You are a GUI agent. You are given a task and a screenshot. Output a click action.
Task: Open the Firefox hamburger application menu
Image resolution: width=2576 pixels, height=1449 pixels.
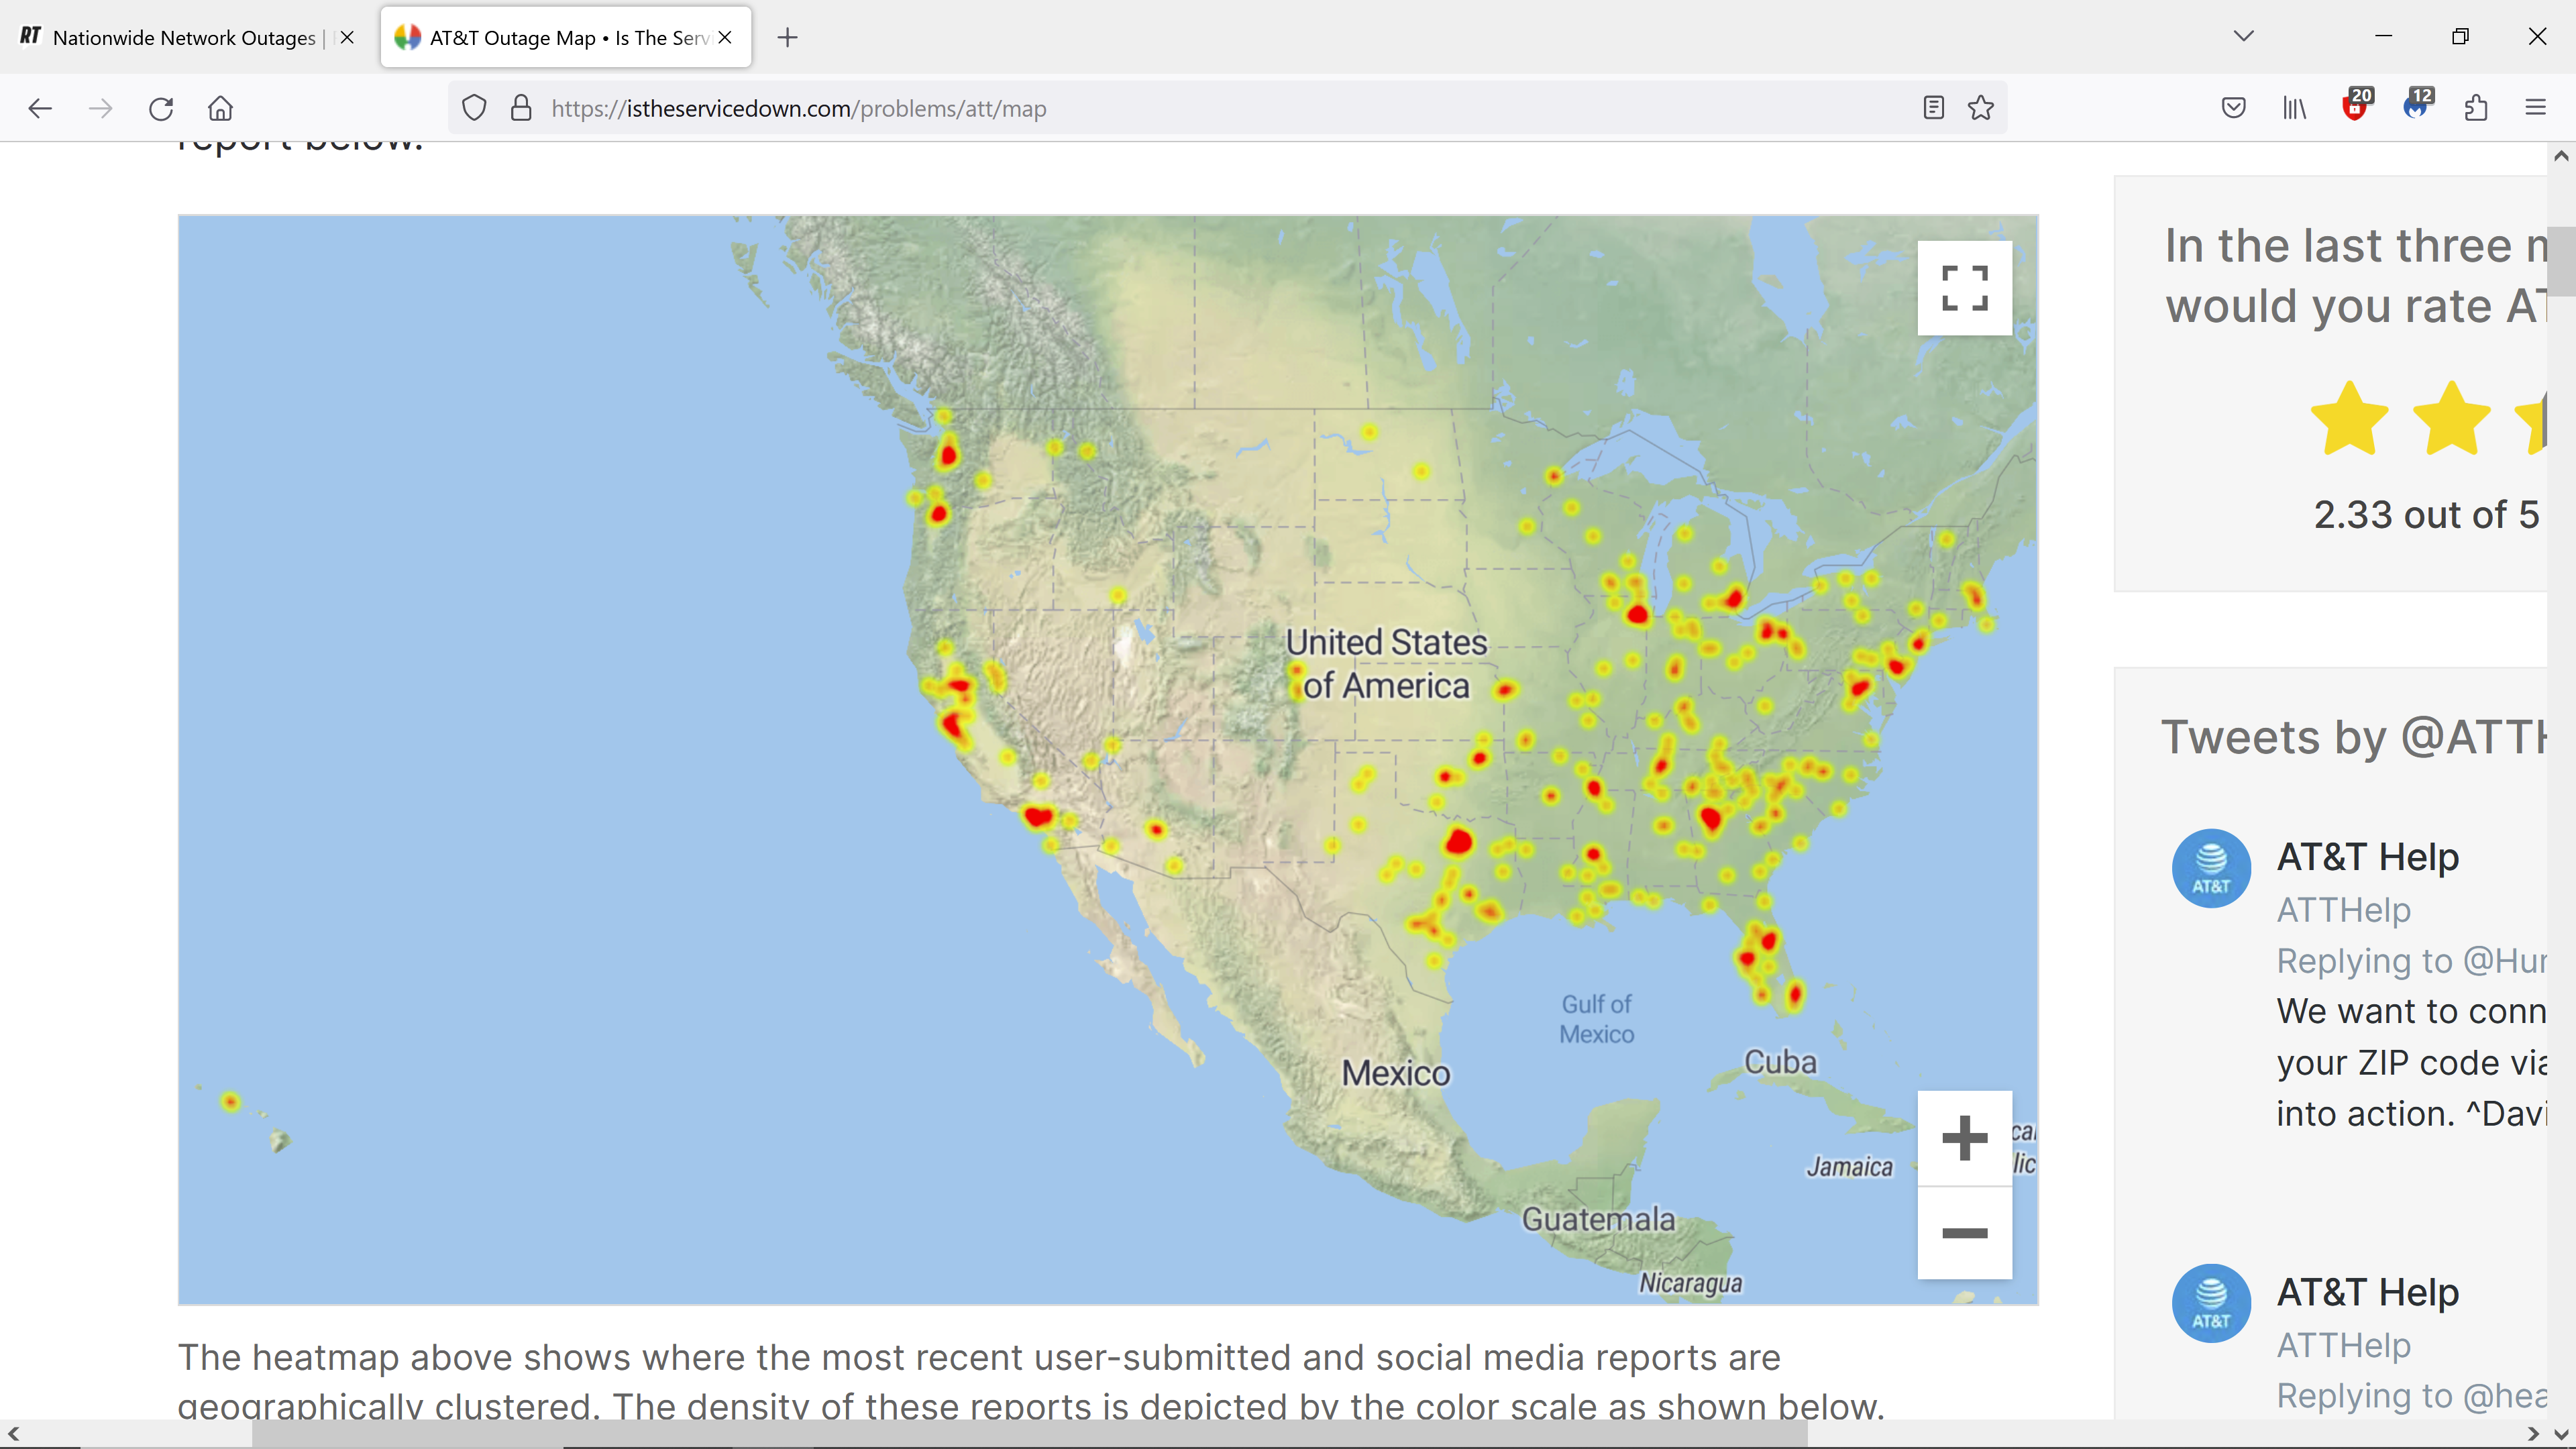[2535, 108]
